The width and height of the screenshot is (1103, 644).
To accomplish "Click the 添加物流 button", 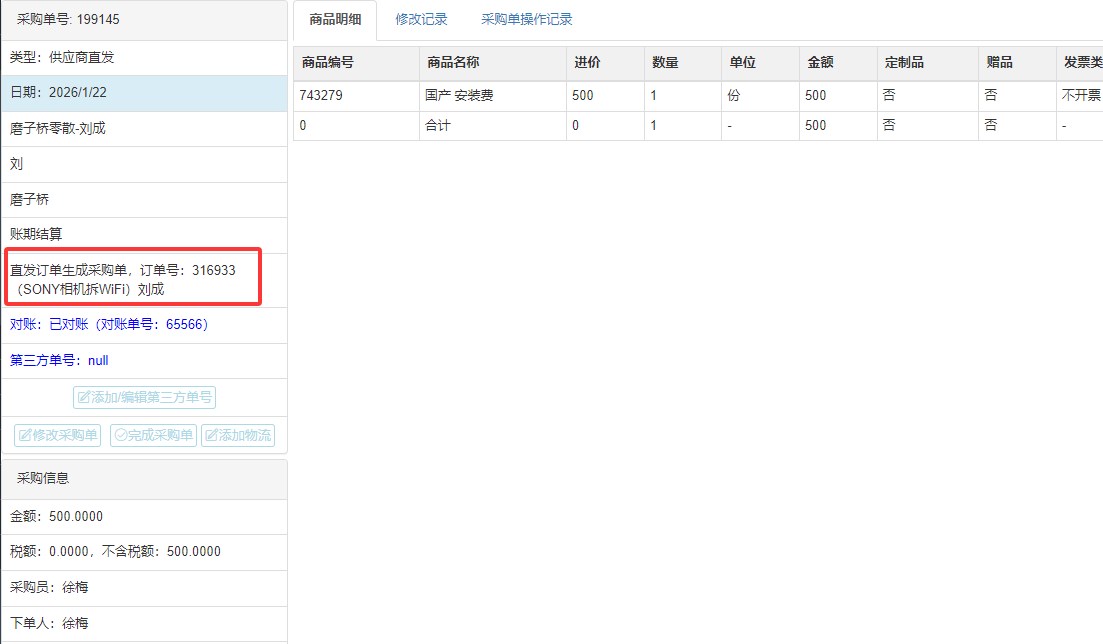I will (237, 436).
